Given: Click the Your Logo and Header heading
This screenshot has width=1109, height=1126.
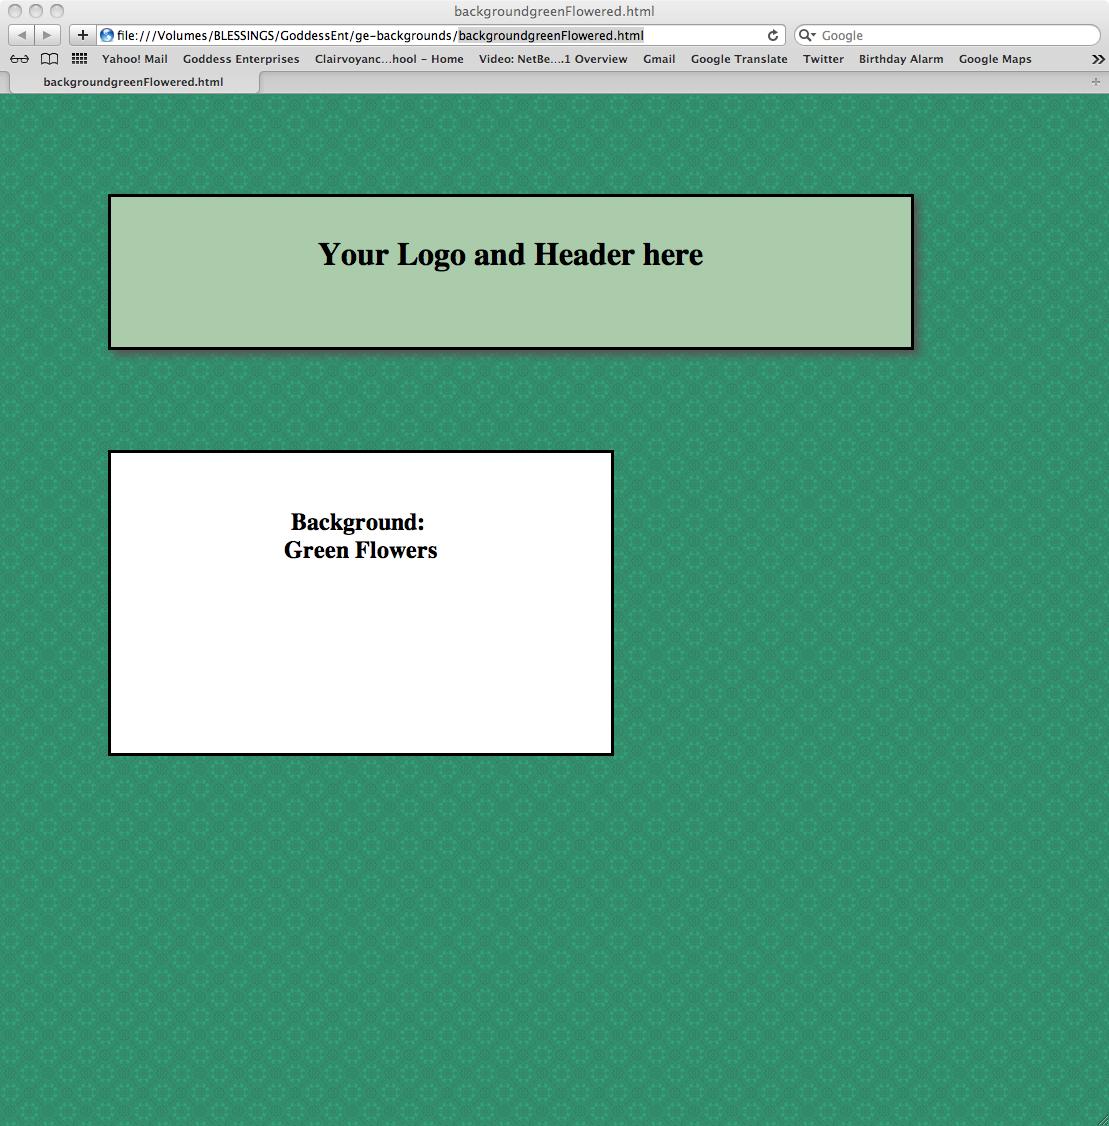Looking at the screenshot, I should tap(510, 255).
